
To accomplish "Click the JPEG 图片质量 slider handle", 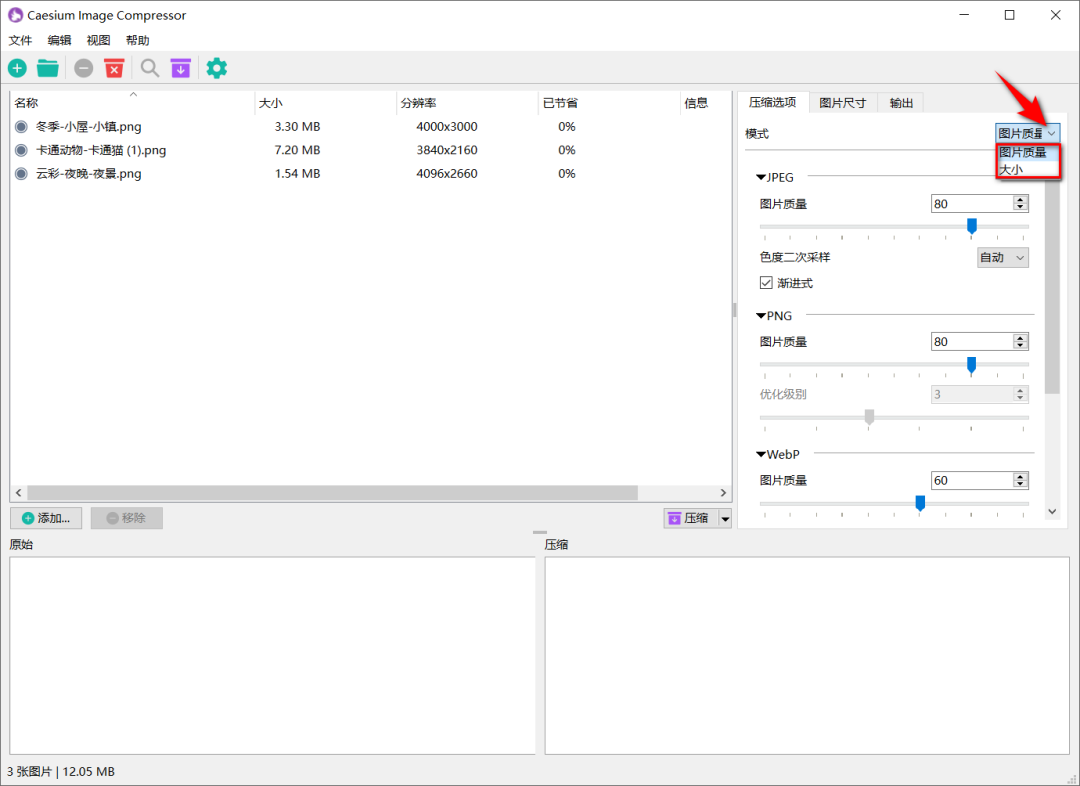I will coord(971,226).
